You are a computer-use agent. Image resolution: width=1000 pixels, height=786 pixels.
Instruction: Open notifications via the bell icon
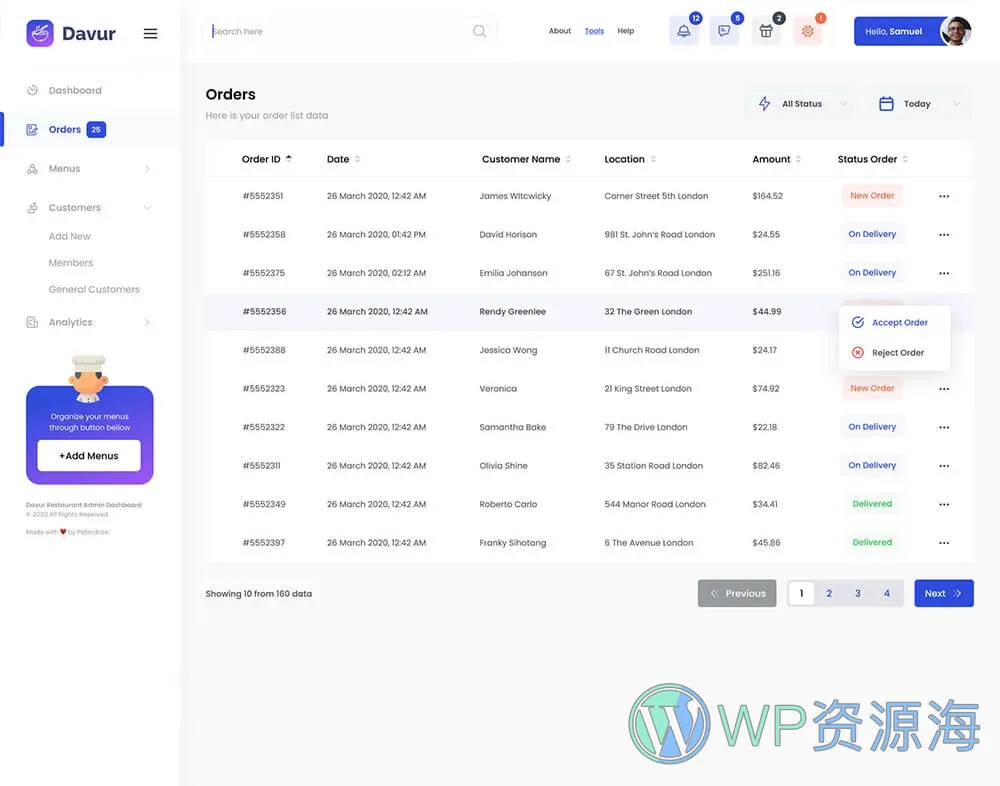tap(684, 31)
